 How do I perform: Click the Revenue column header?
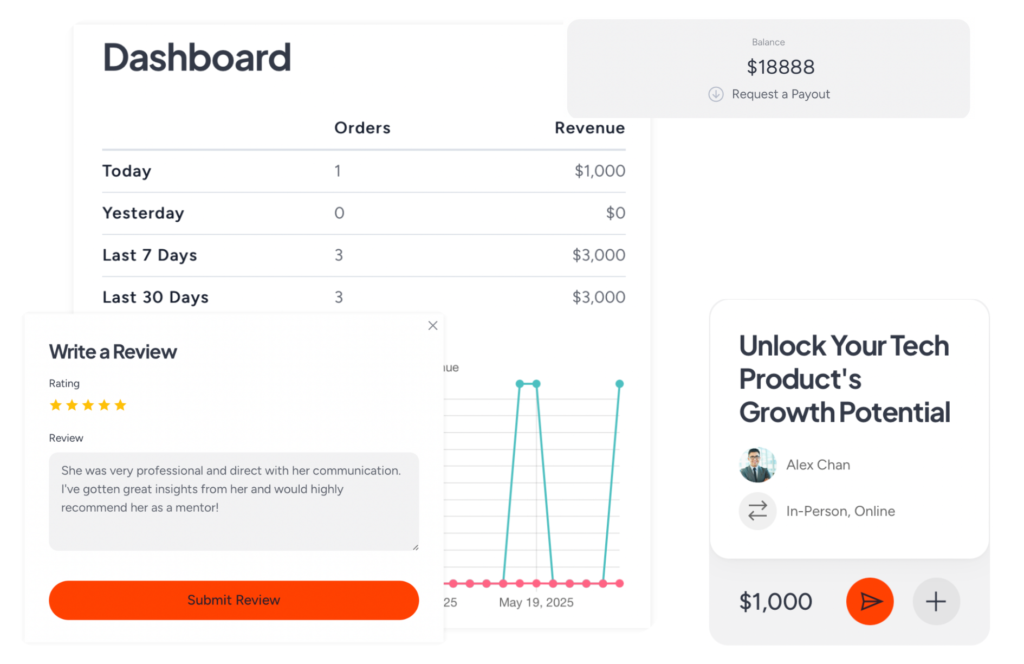(590, 128)
